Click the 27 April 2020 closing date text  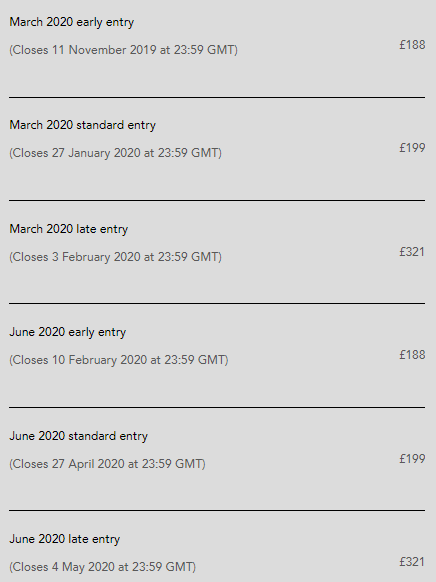107,464
